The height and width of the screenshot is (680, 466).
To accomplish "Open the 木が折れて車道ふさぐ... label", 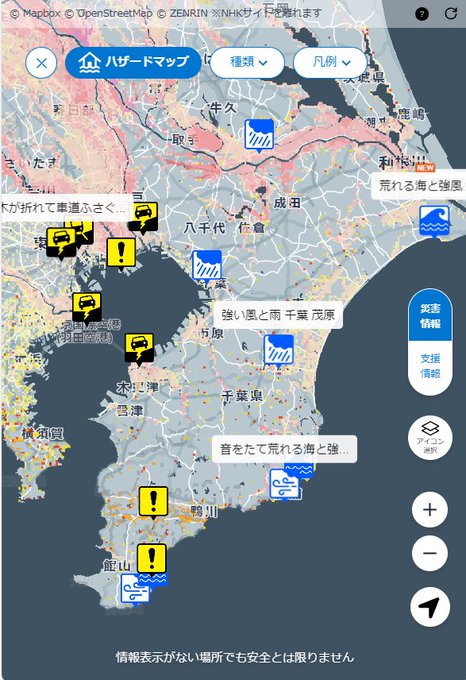I will pyautogui.click(x=65, y=208).
